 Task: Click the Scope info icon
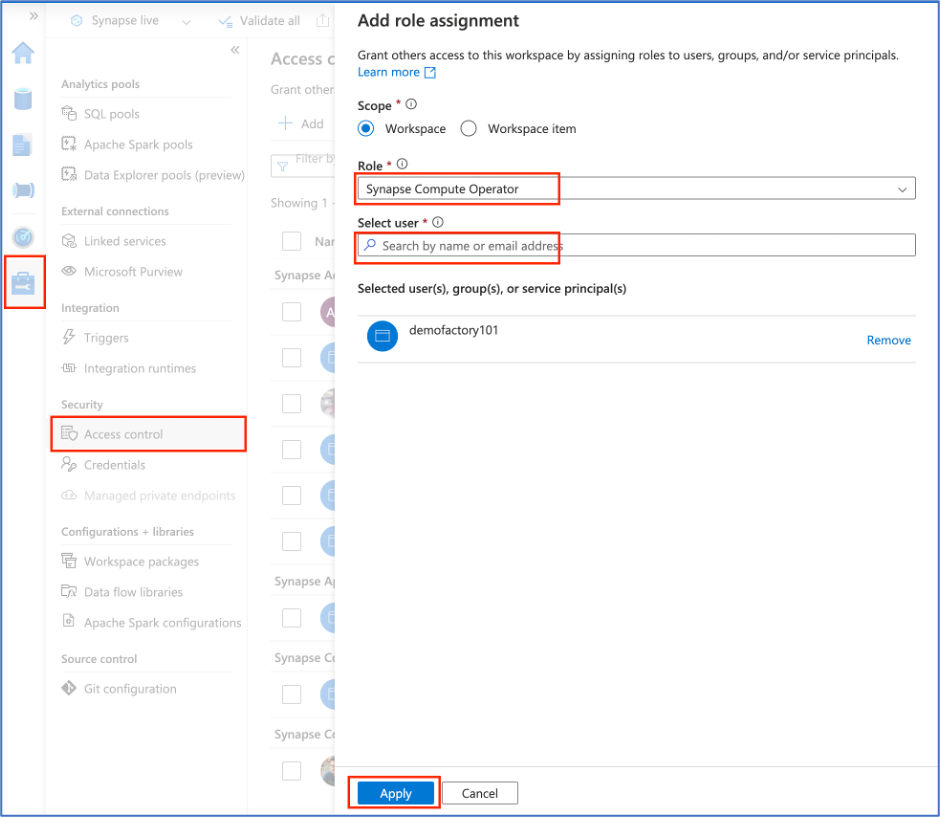tap(411, 104)
